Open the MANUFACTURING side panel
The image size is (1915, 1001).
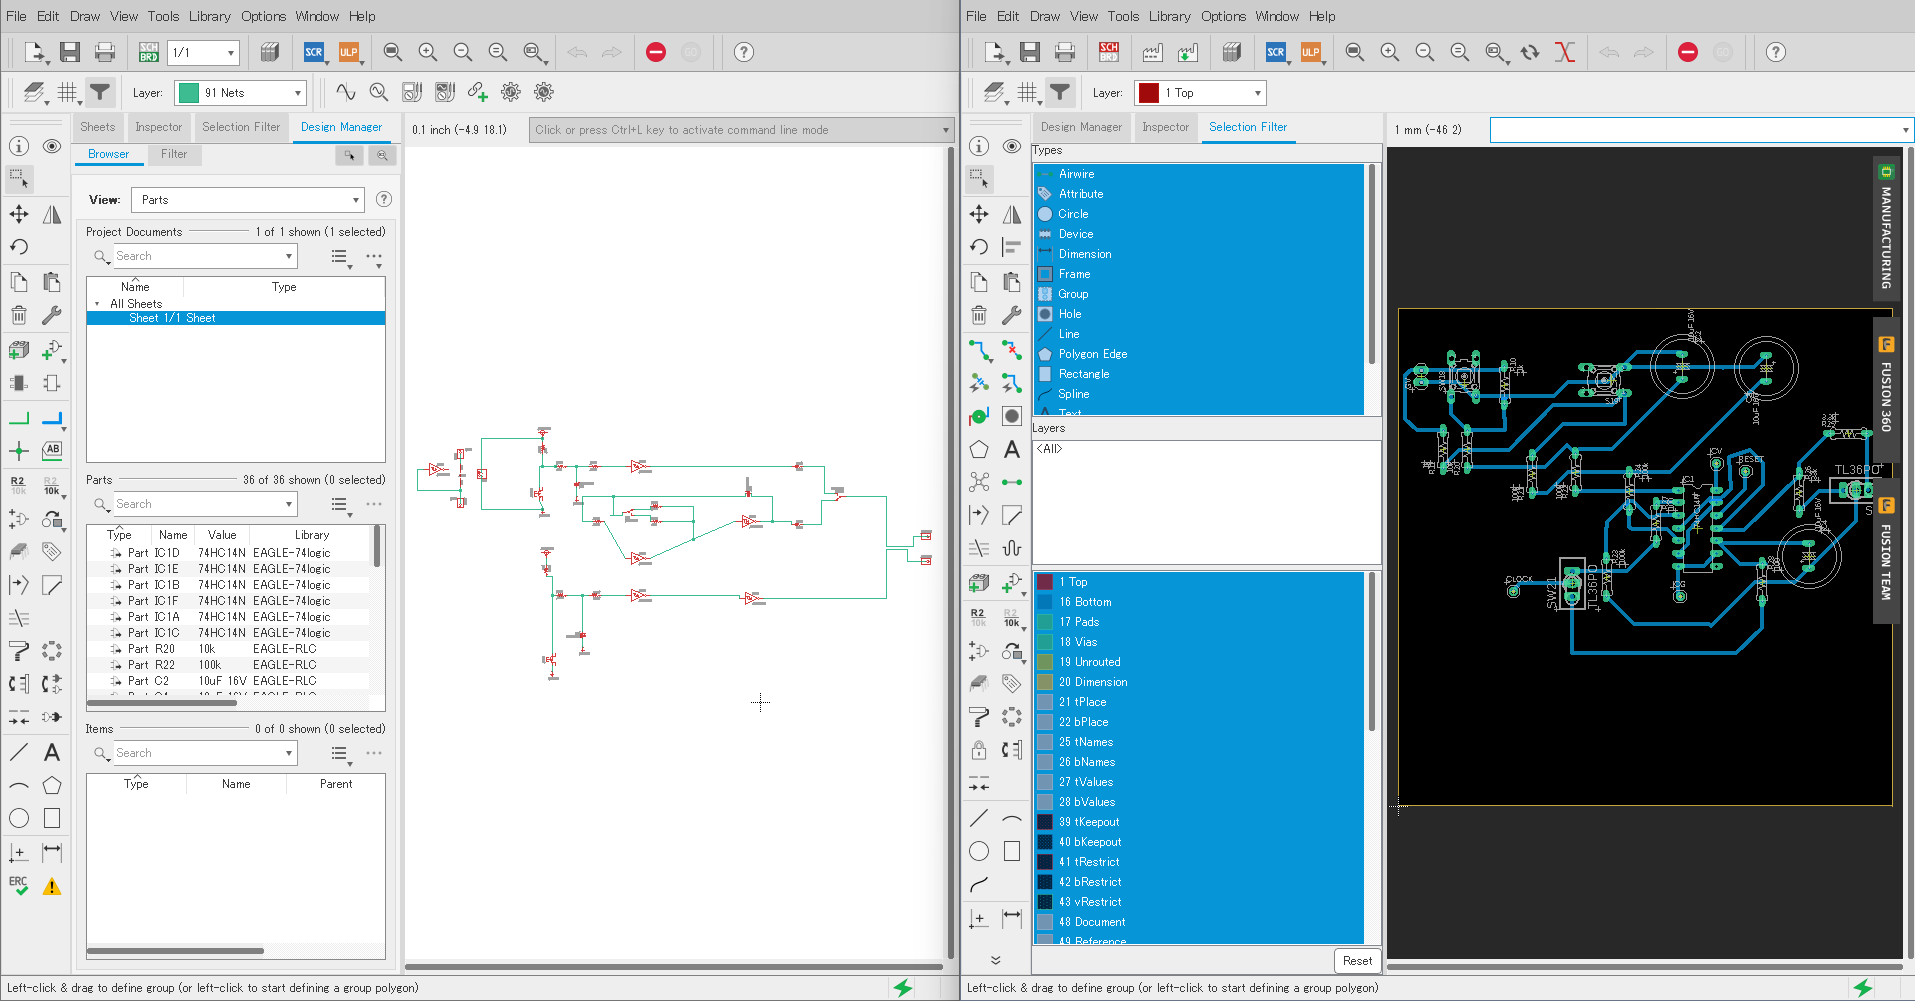[x=1885, y=228]
